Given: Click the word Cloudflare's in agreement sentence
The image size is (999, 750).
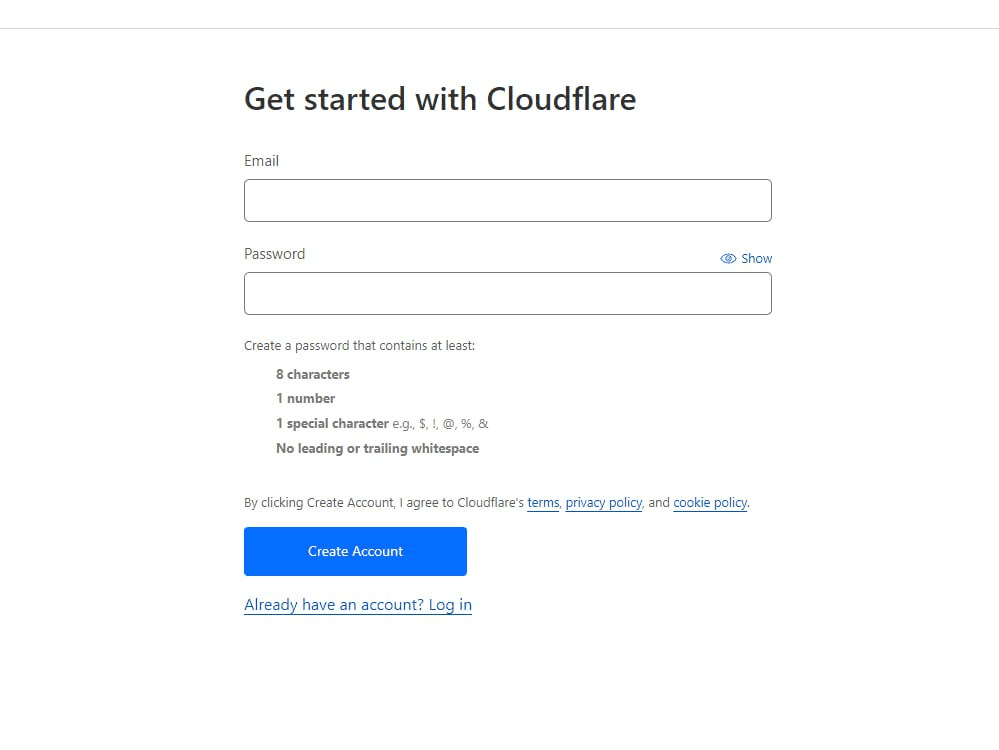Looking at the screenshot, I should (491, 503).
